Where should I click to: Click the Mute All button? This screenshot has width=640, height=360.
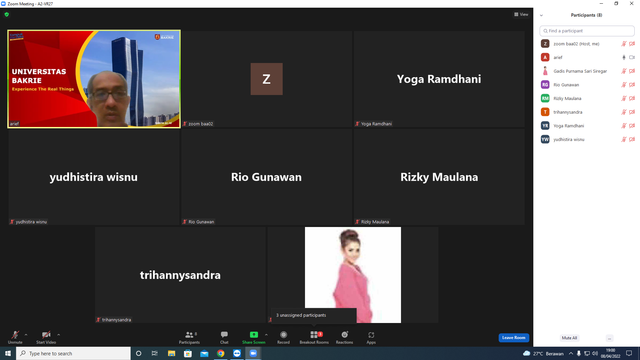[x=569, y=338]
